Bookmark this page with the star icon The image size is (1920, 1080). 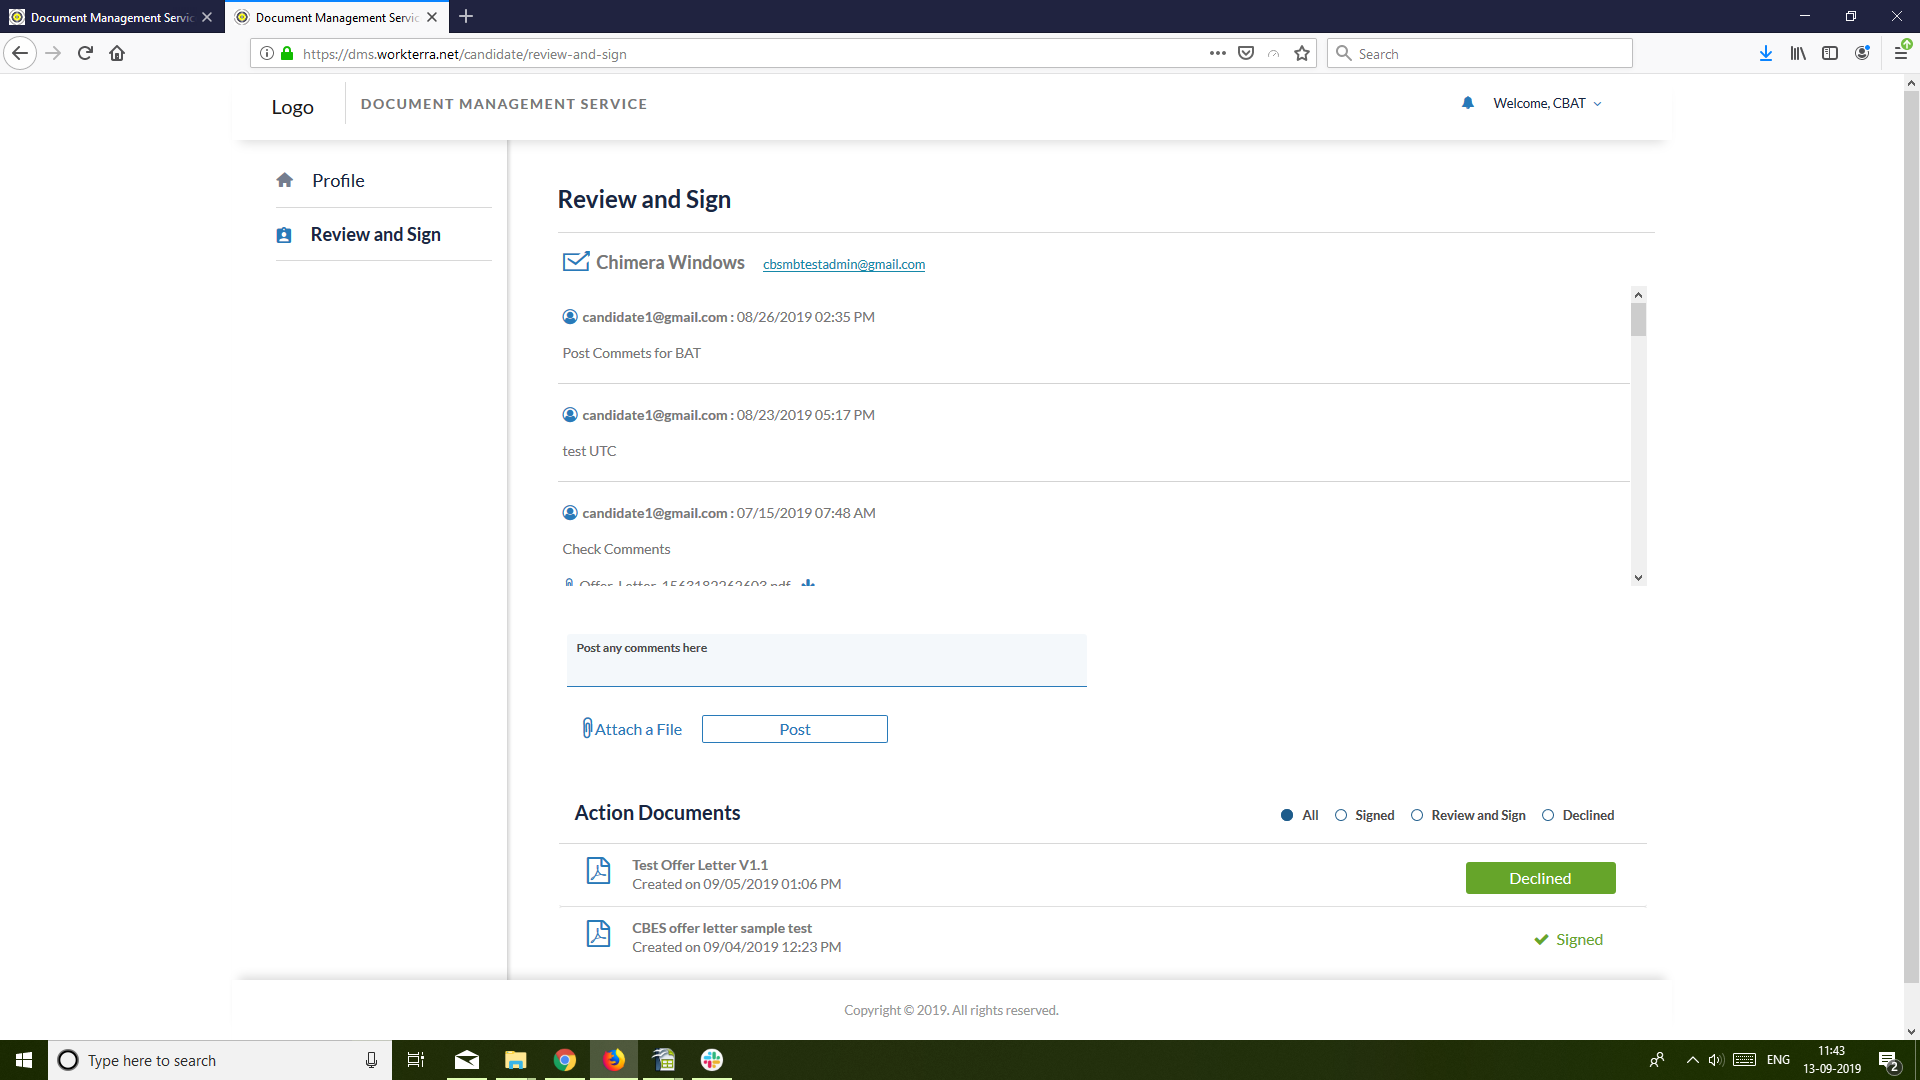click(x=1301, y=54)
